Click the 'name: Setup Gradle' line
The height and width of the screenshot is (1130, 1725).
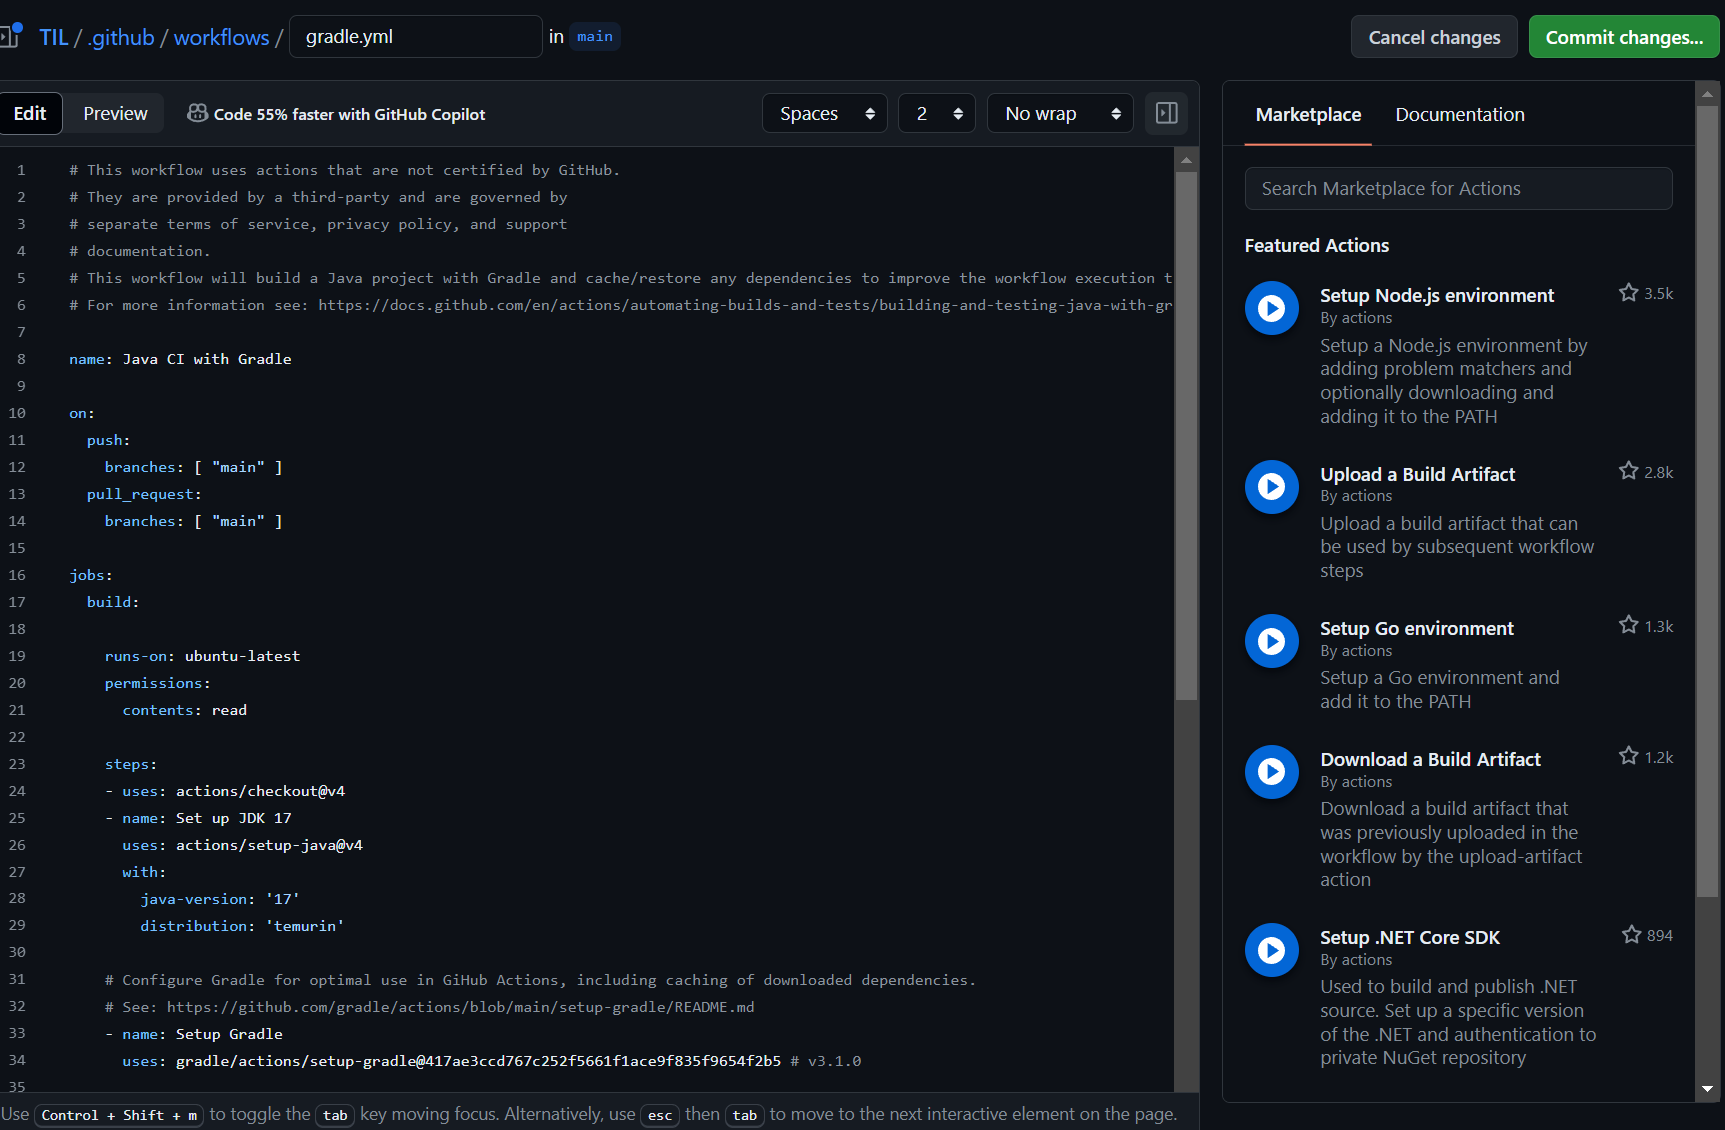click(194, 1034)
